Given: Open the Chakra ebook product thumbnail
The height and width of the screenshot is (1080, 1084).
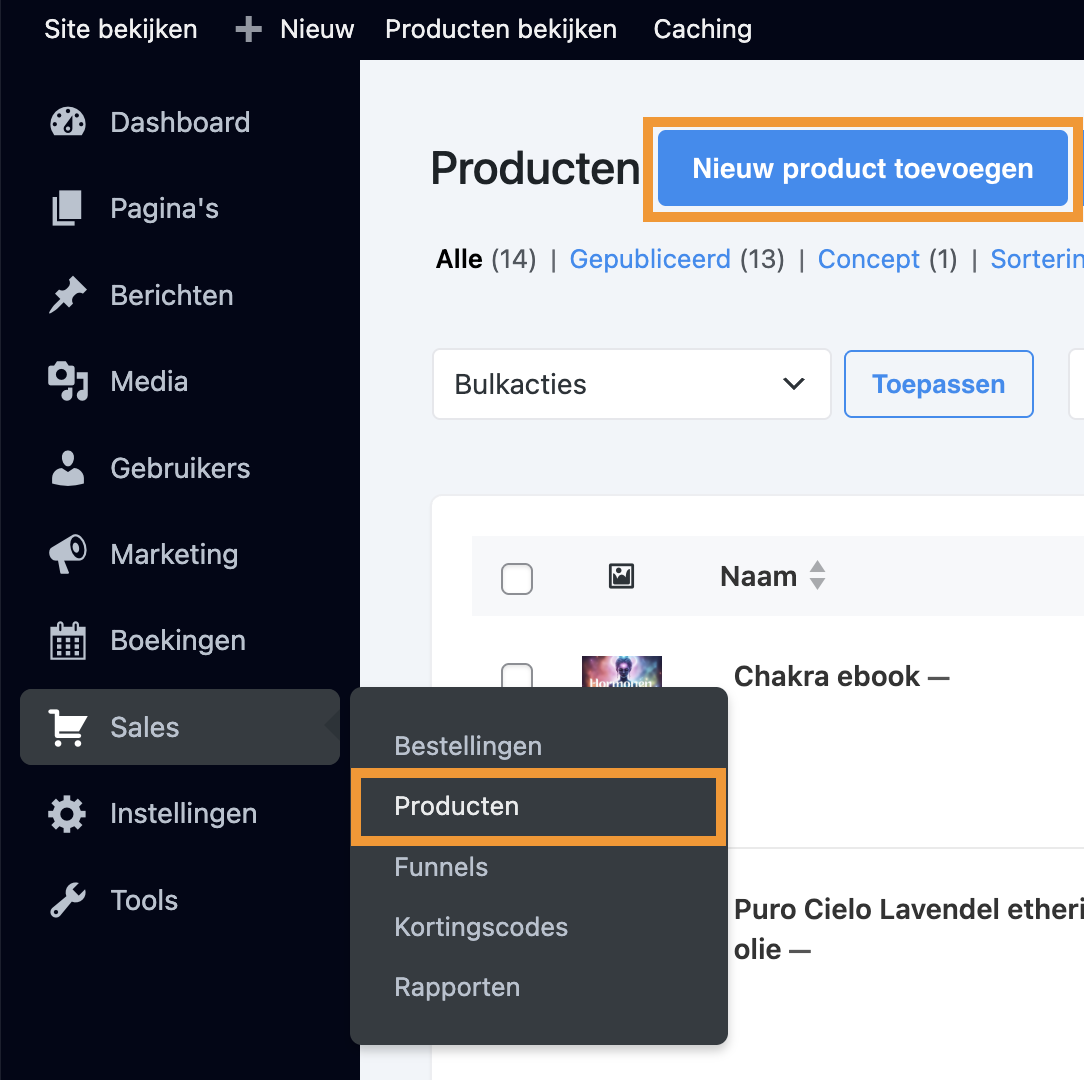Looking at the screenshot, I should click(x=622, y=673).
